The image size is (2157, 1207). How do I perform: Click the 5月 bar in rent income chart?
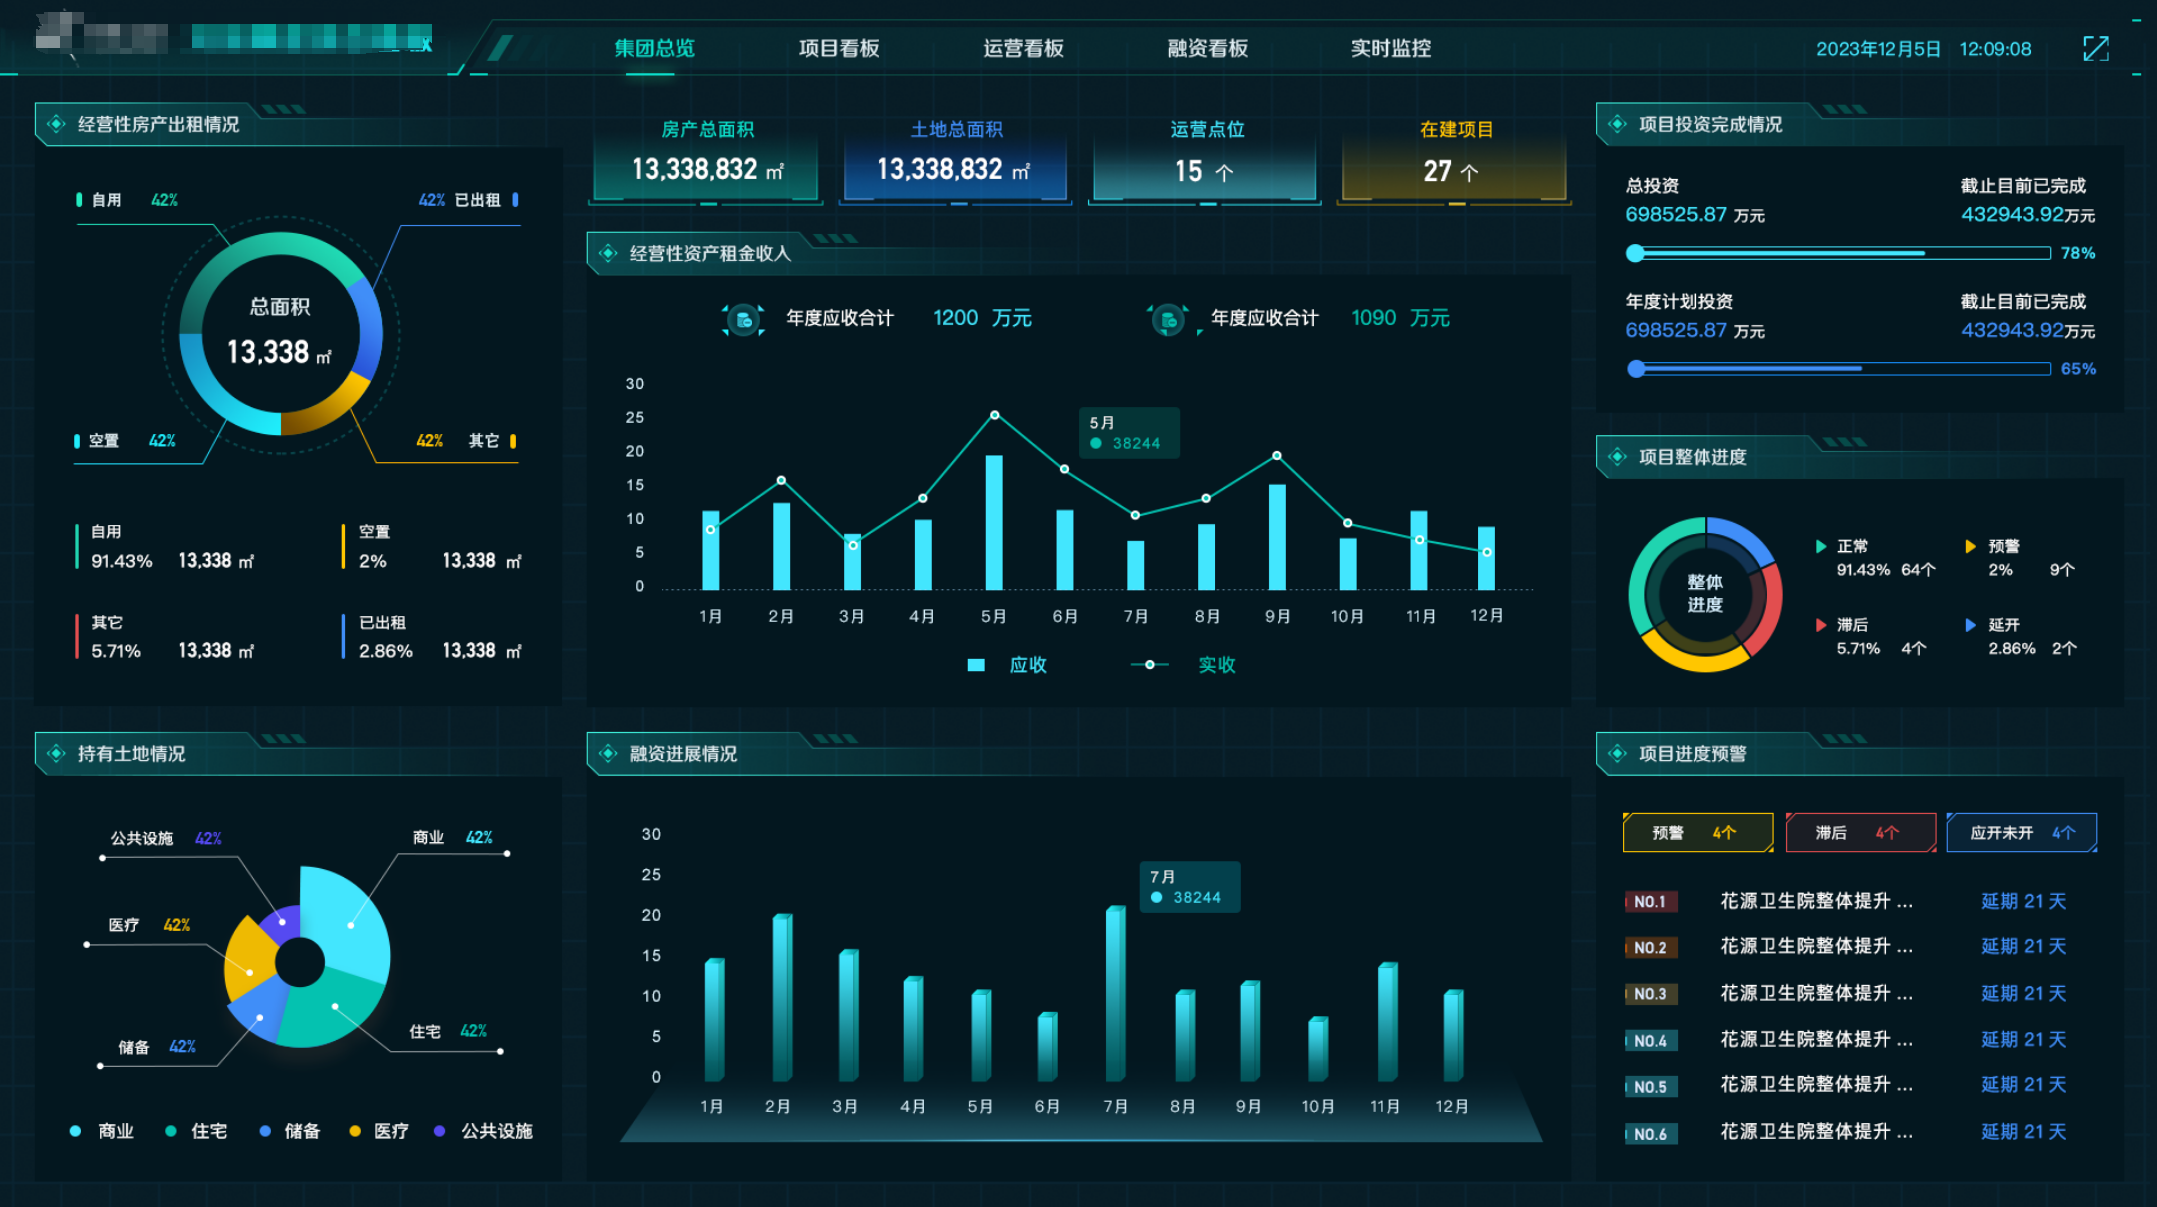click(994, 522)
